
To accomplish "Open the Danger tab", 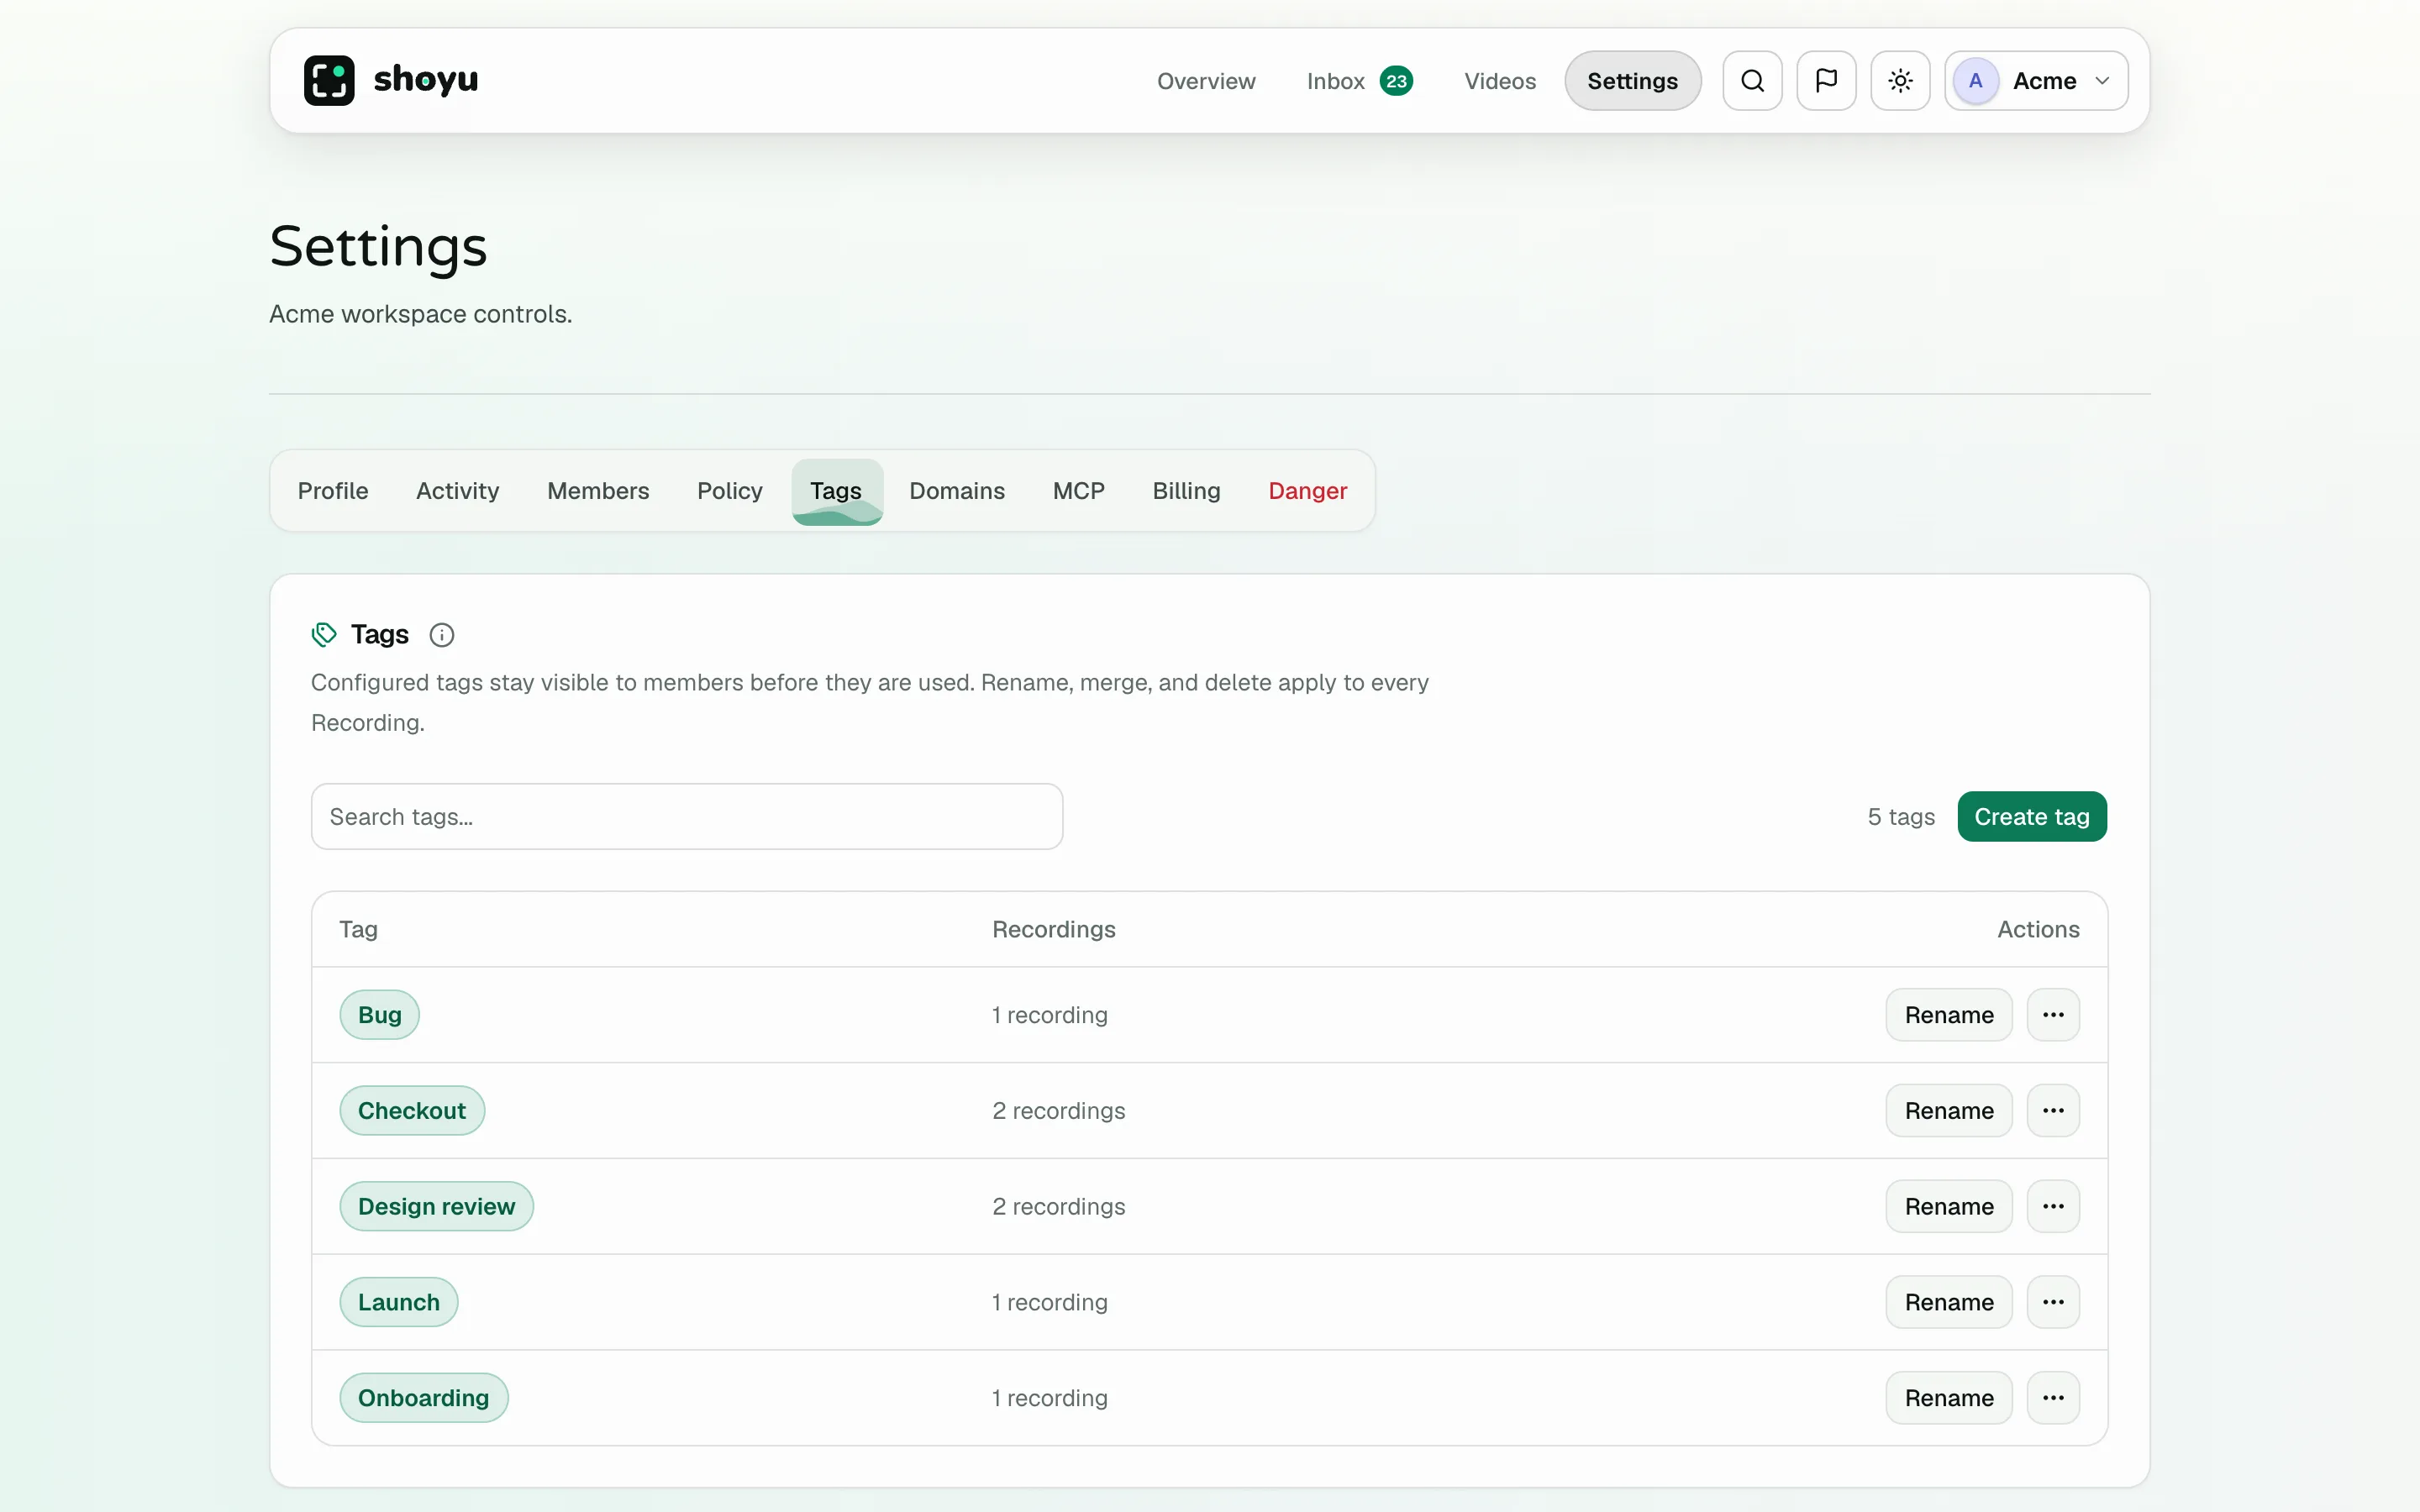I will [x=1307, y=491].
